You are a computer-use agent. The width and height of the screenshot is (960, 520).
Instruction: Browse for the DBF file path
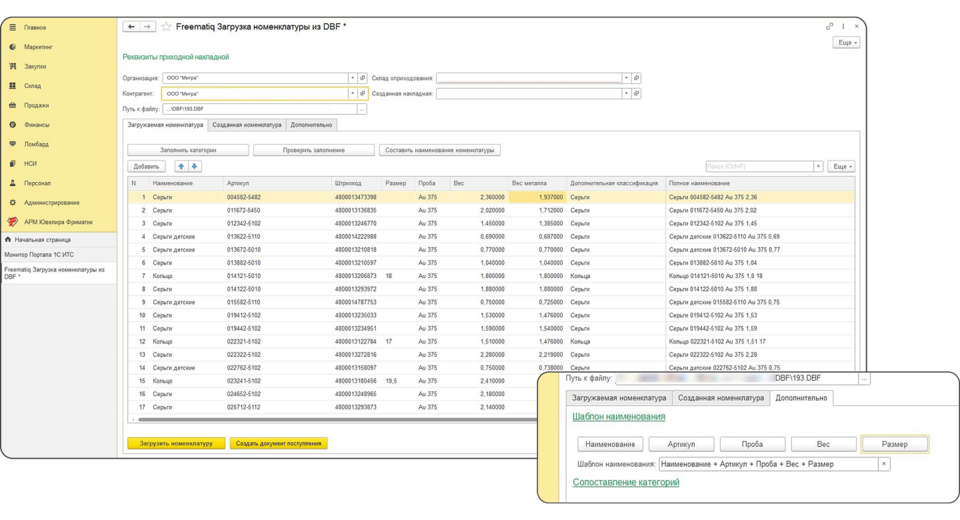pos(361,109)
